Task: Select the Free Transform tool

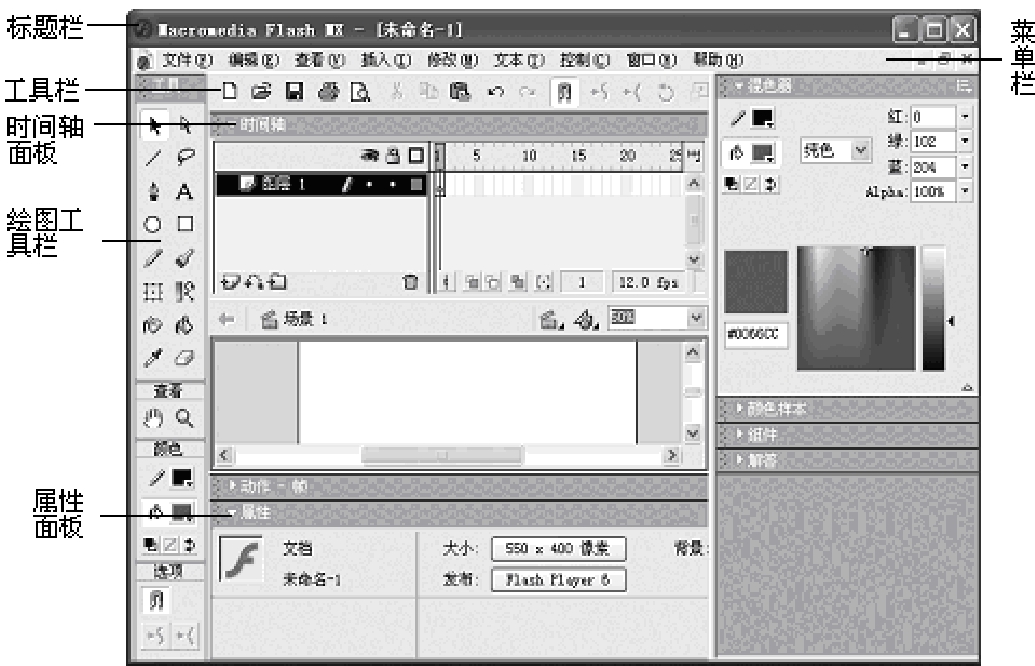Action: 153,292
